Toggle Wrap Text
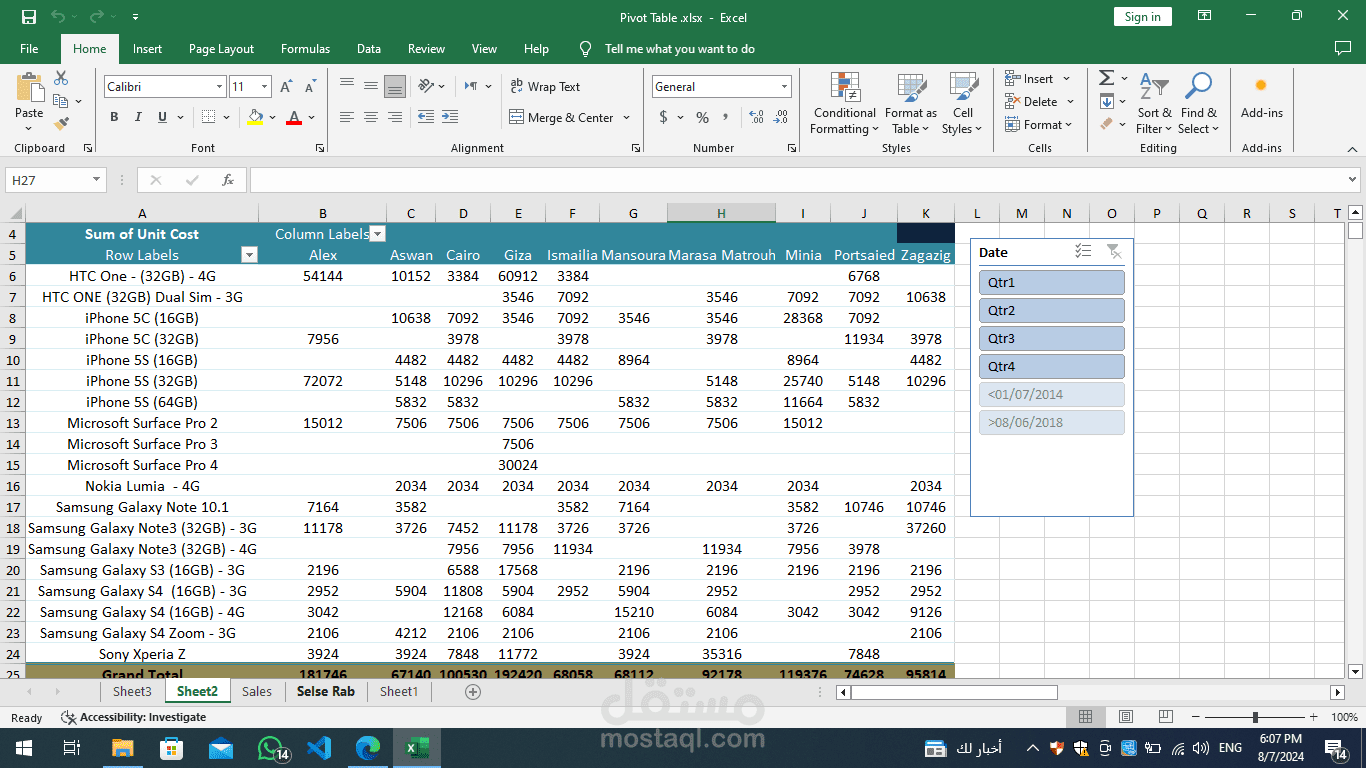 (x=545, y=87)
